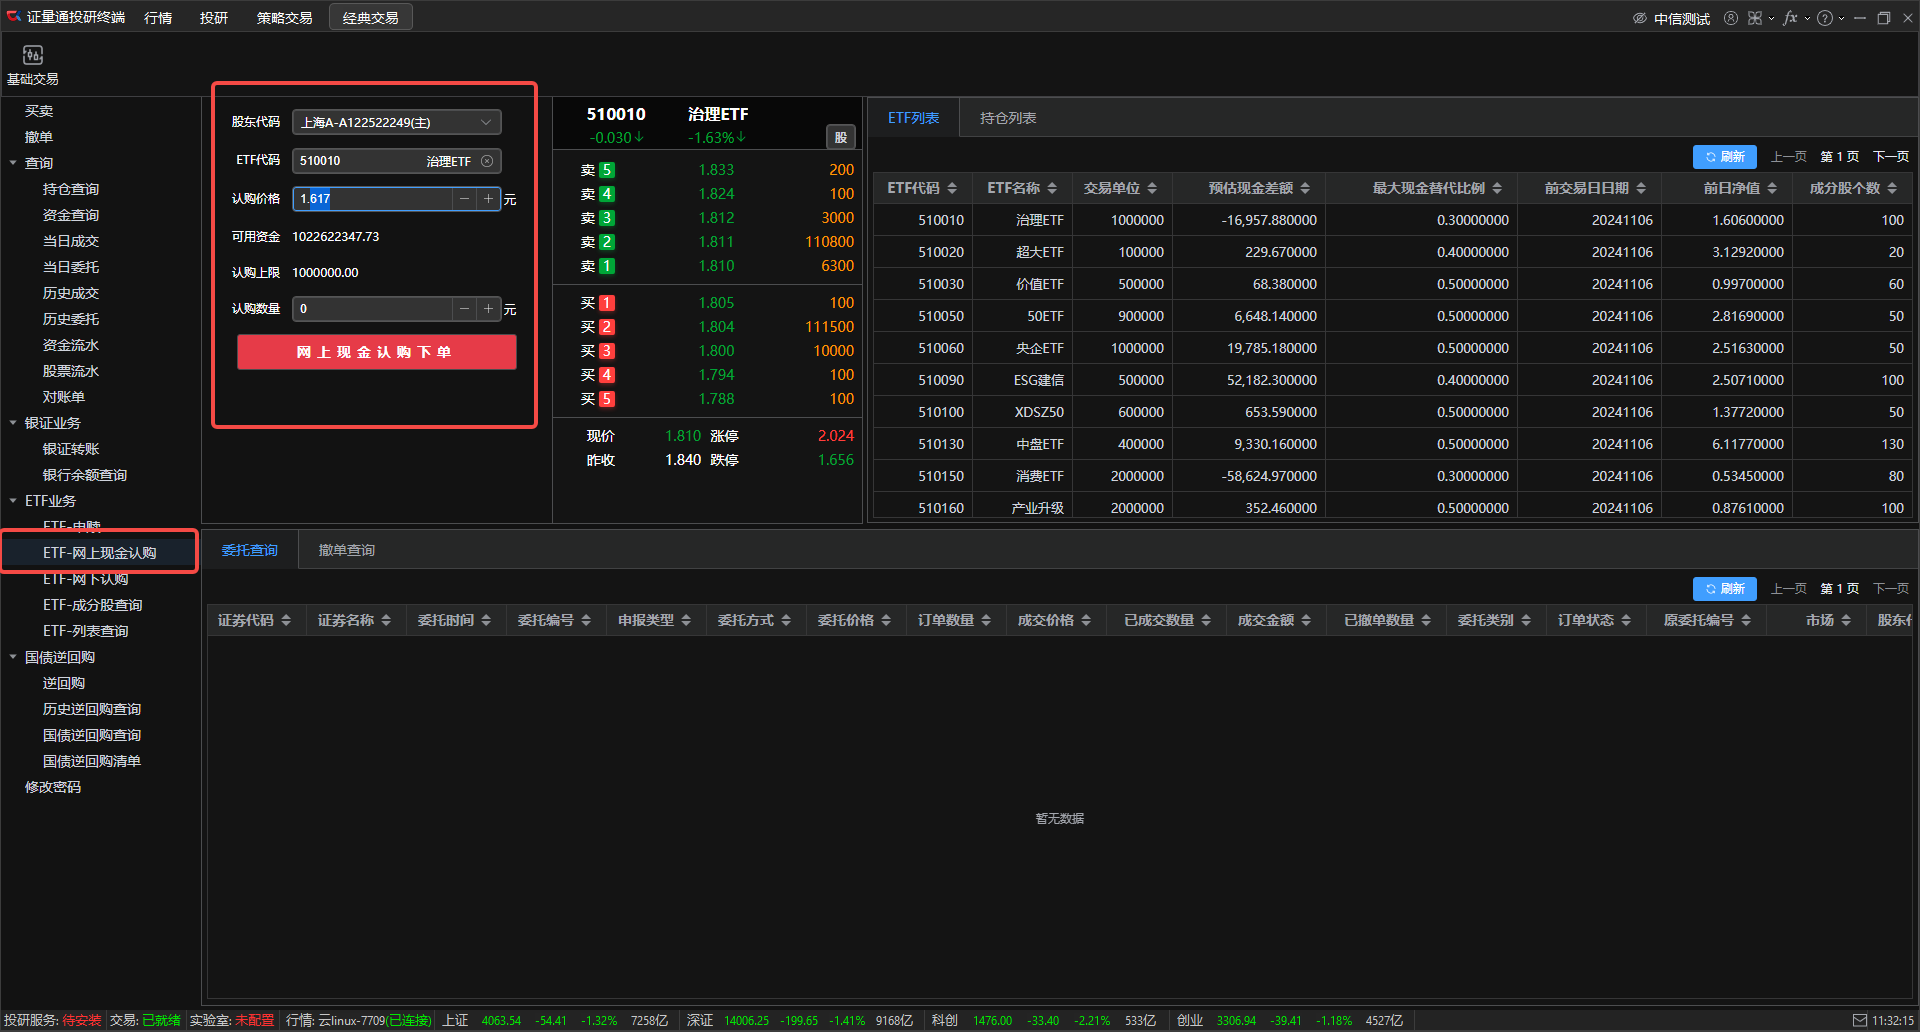Open the help question mark icon
Screen dimensions: 1920x1032
[x=1825, y=18]
